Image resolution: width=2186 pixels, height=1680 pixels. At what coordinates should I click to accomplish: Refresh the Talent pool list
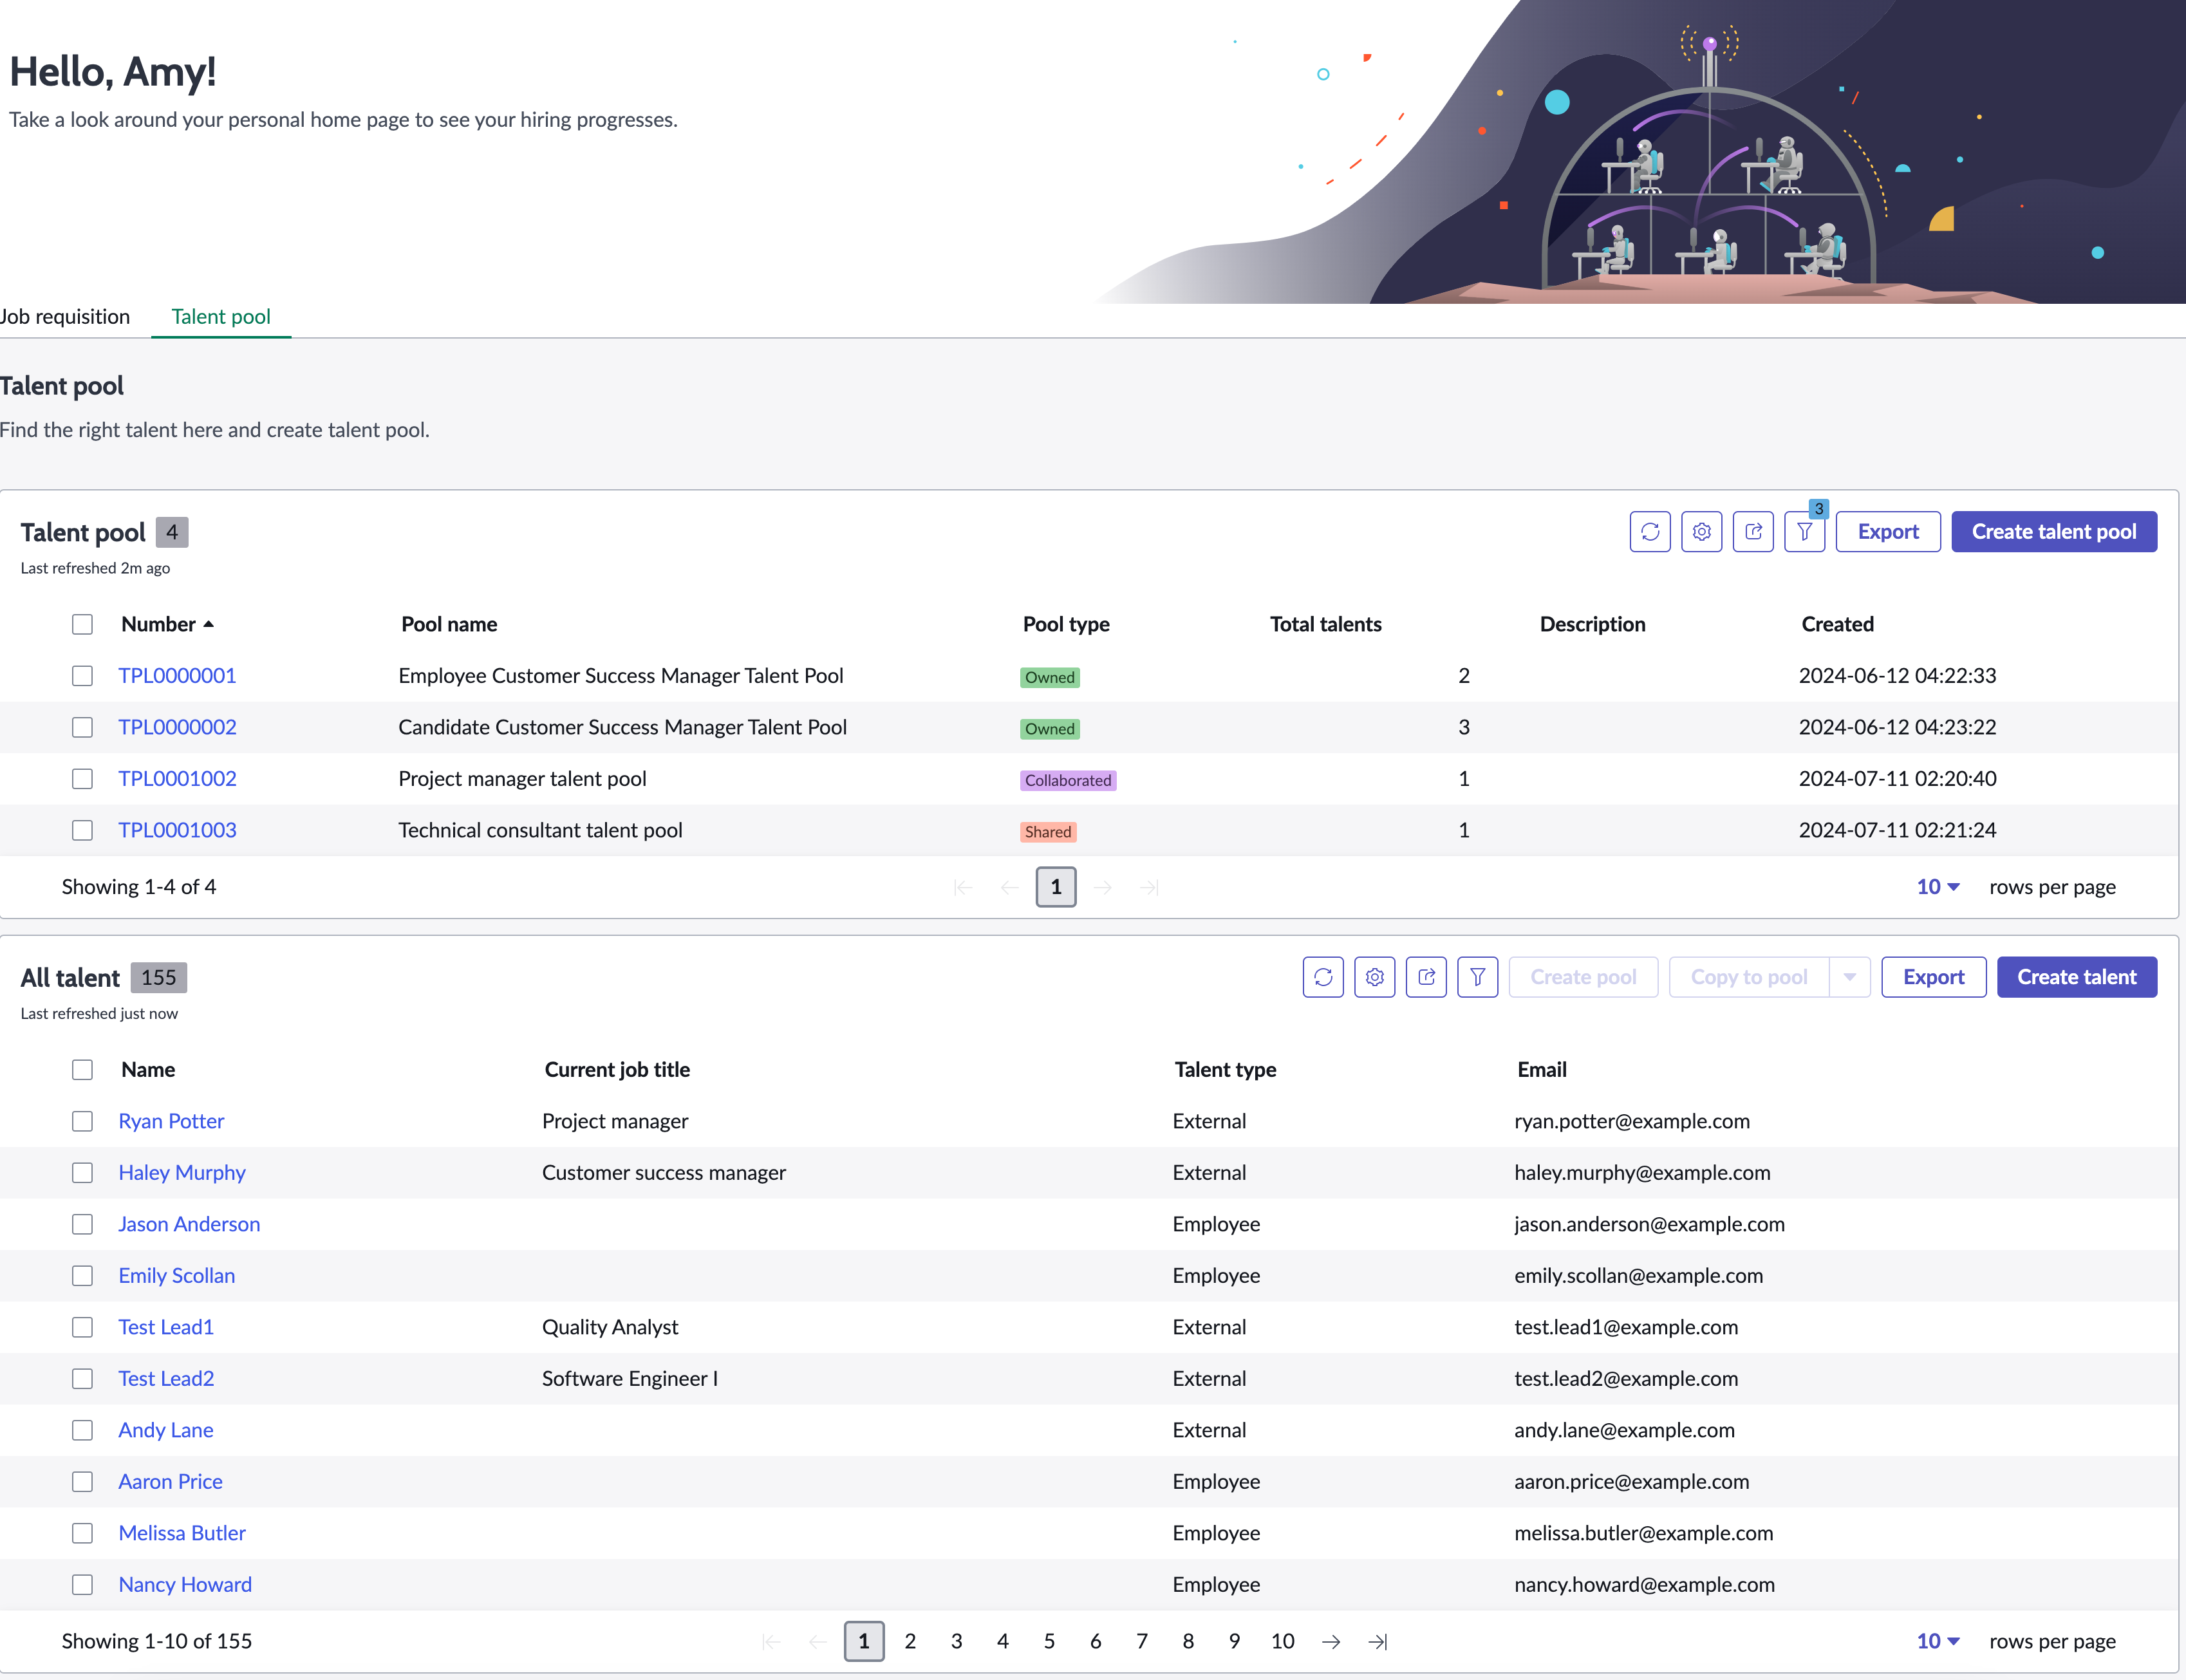(1650, 532)
